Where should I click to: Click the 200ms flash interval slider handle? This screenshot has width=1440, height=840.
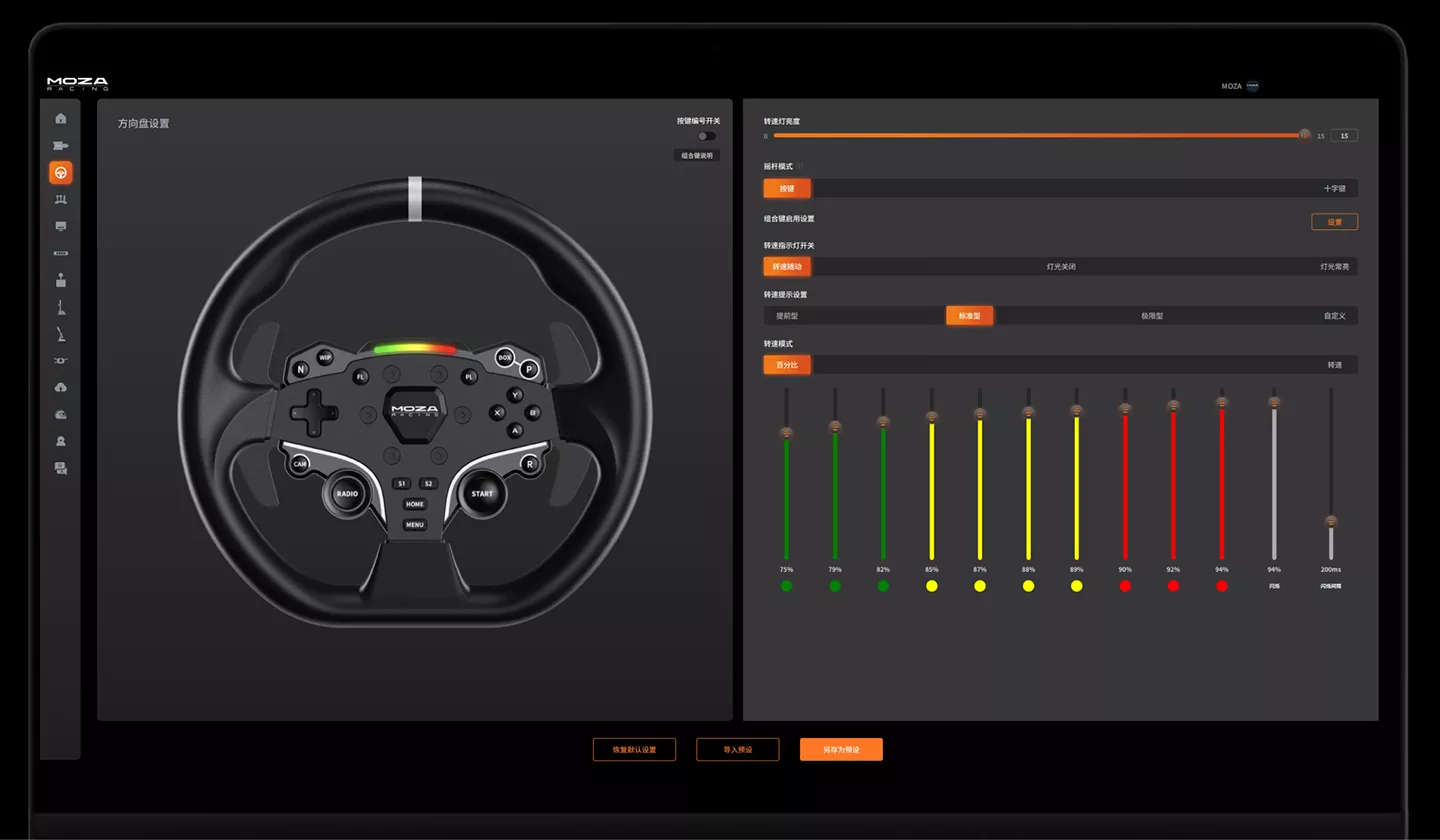(1331, 521)
